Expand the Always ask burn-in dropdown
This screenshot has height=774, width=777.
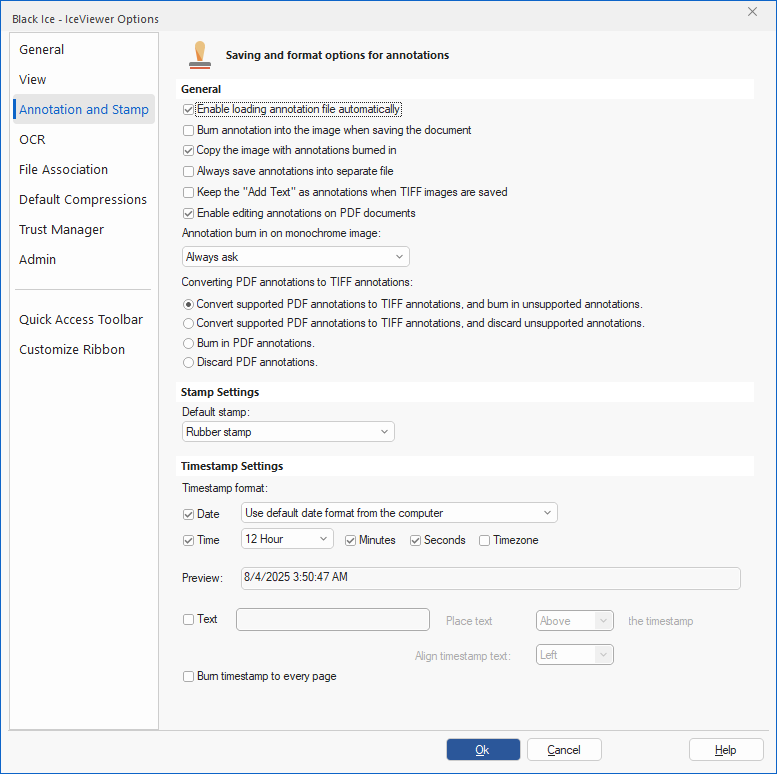tap(295, 257)
